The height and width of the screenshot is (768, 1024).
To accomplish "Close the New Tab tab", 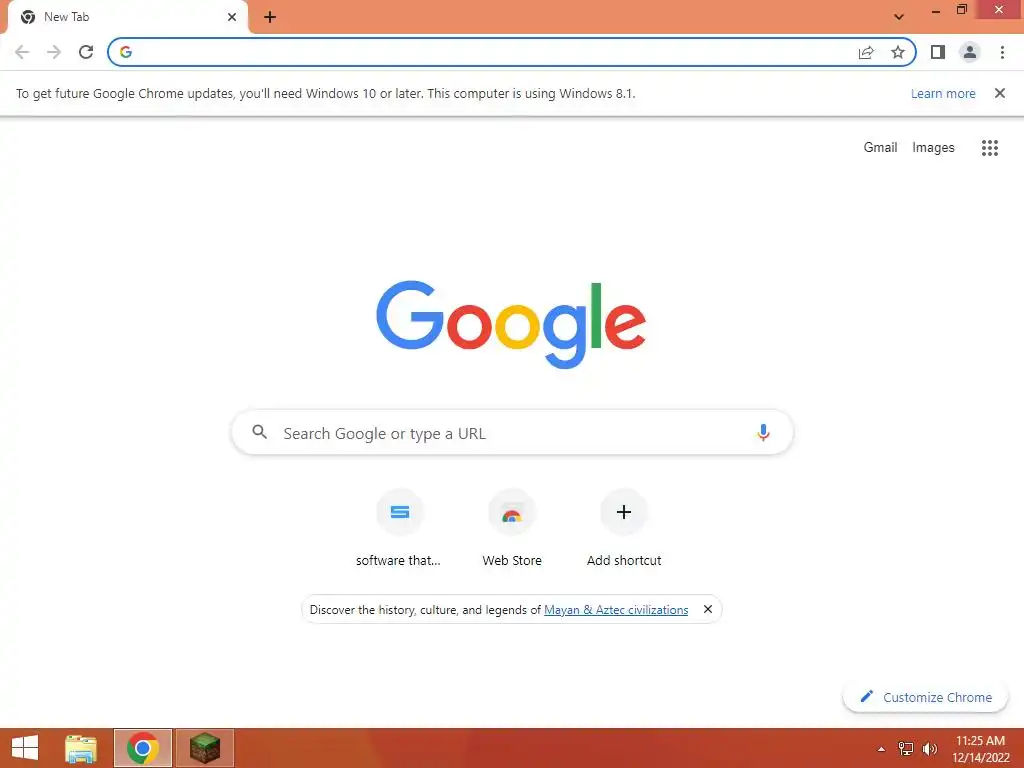I will pos(232,17).
